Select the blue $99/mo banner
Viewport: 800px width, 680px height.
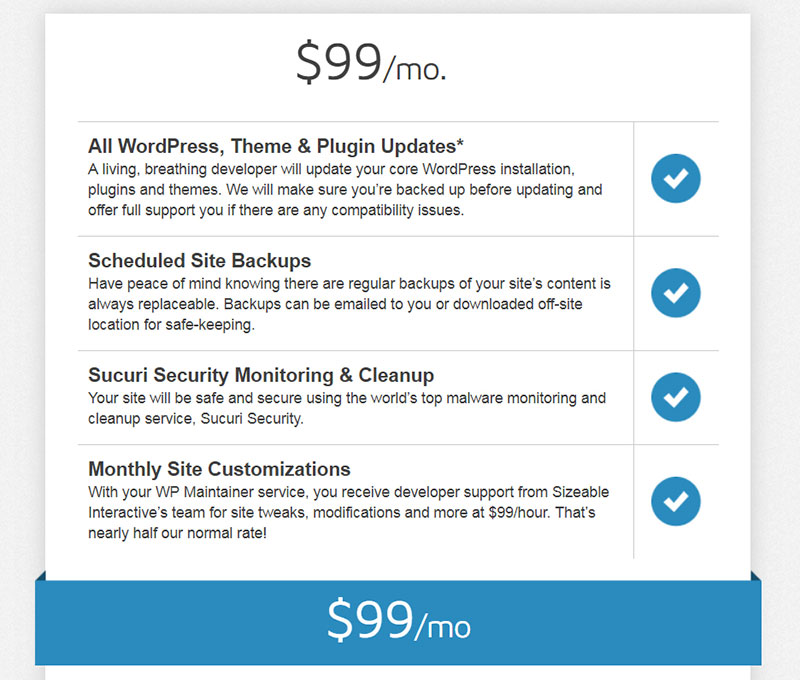pos(398,622)
